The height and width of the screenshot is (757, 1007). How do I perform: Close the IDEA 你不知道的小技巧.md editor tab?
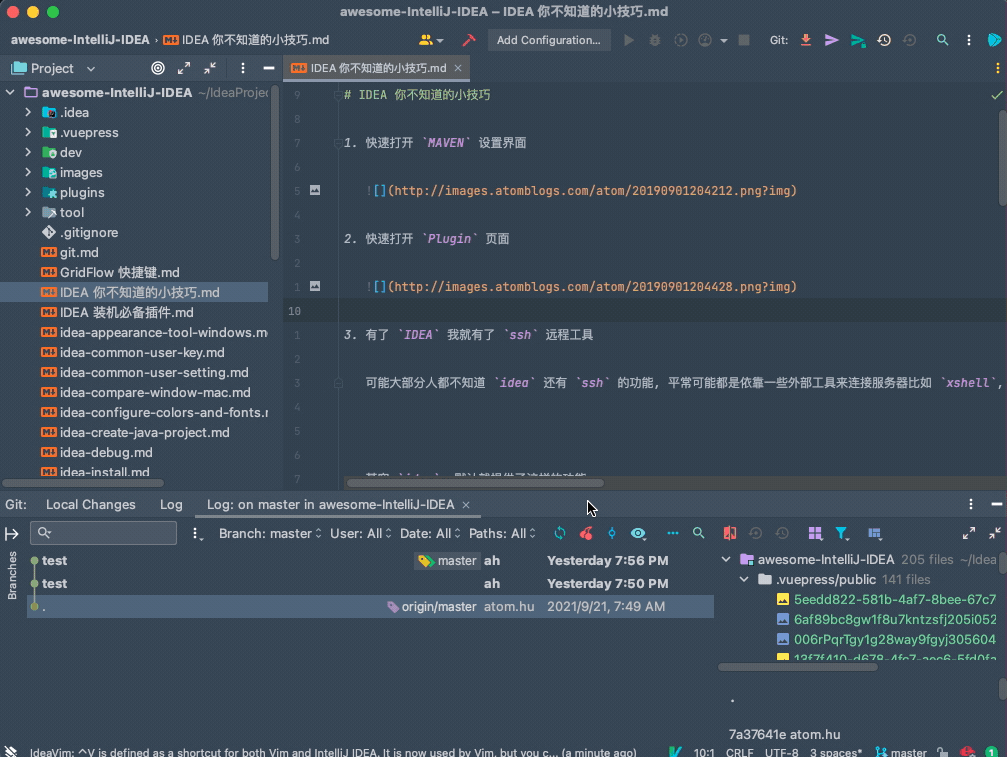(x=458, y=68)
